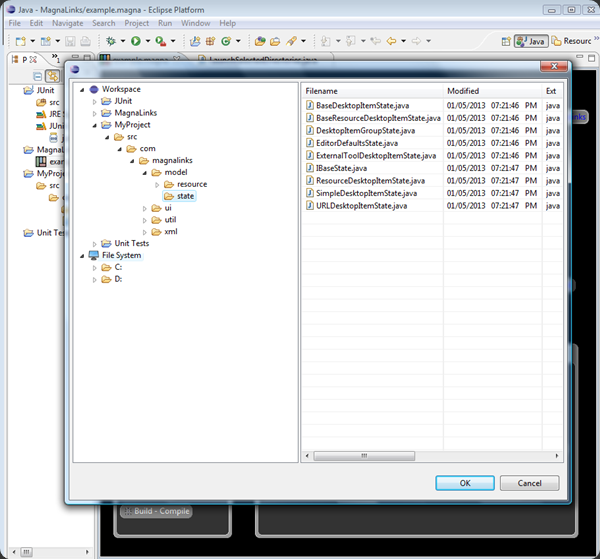
Task: Open the dropdown next to Debug button
Action: tap(123, 41)
